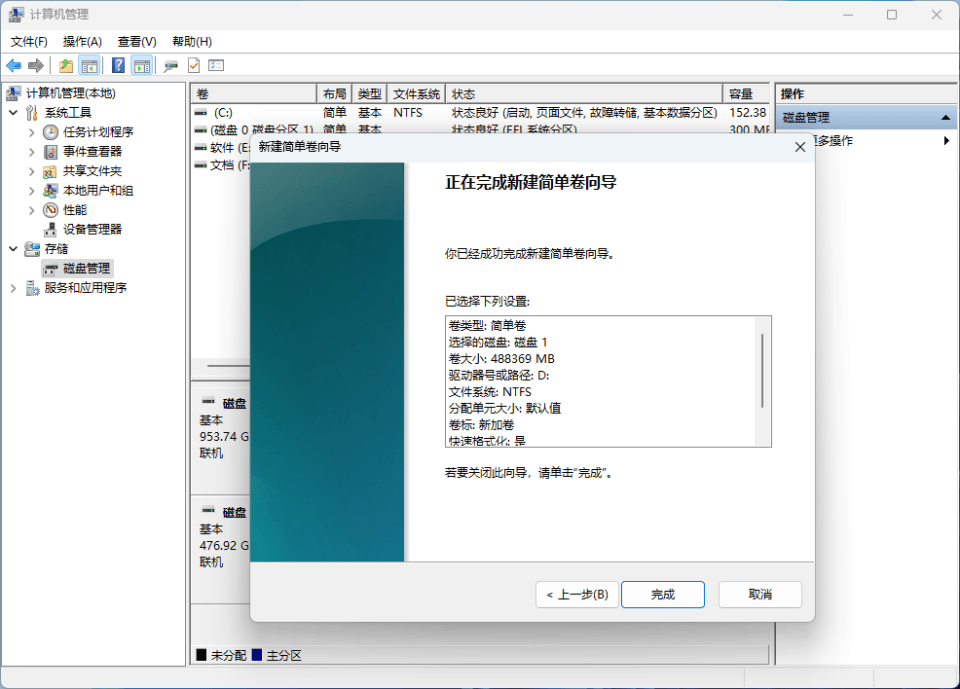960x689 pixels.
Task: Click the 布局 column header
Action: point(334,94)
